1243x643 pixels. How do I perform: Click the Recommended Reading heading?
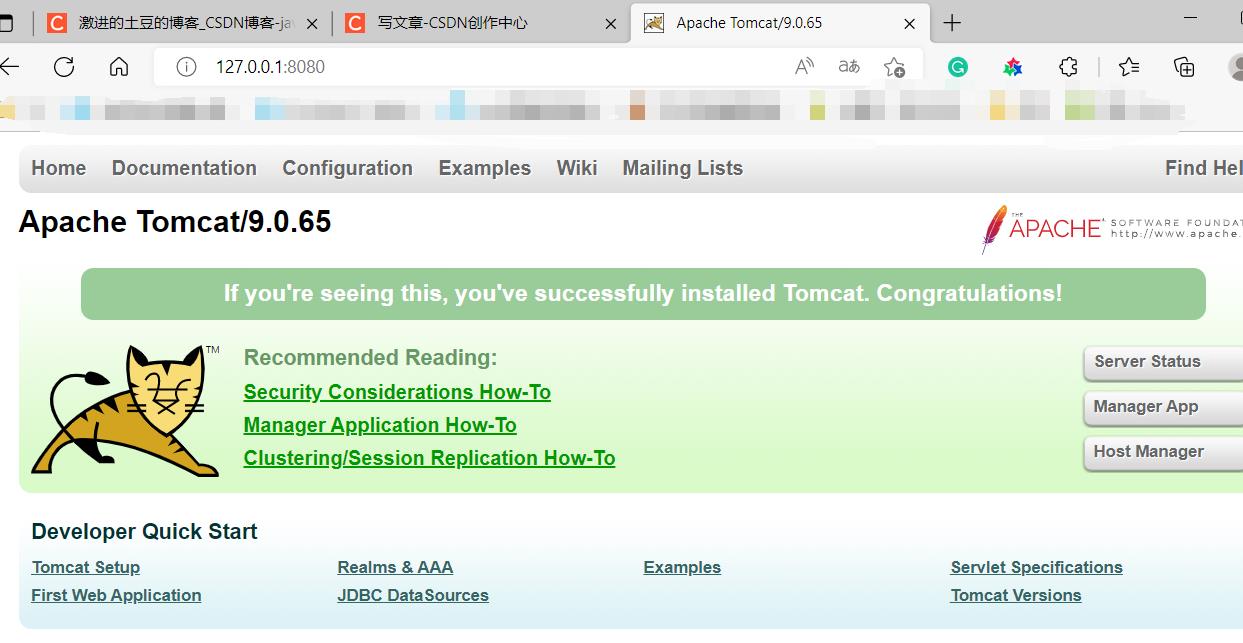pyautogui.click(x=370, y=358)
